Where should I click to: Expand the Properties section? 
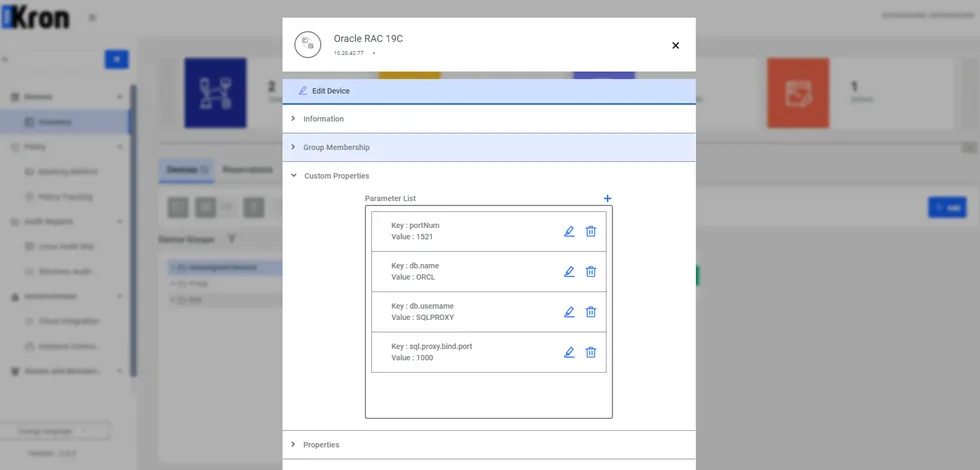click(489, 444)
